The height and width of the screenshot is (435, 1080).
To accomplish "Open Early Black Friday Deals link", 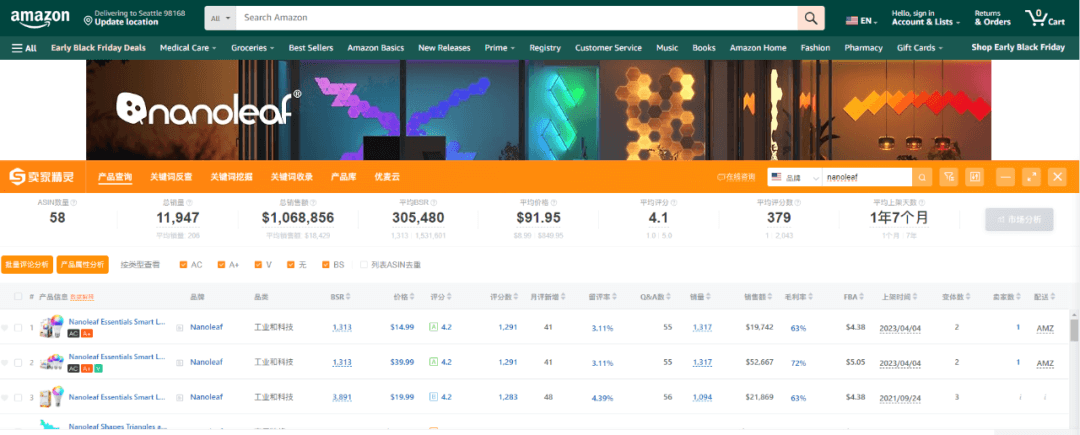I will (x=98, y=48).
